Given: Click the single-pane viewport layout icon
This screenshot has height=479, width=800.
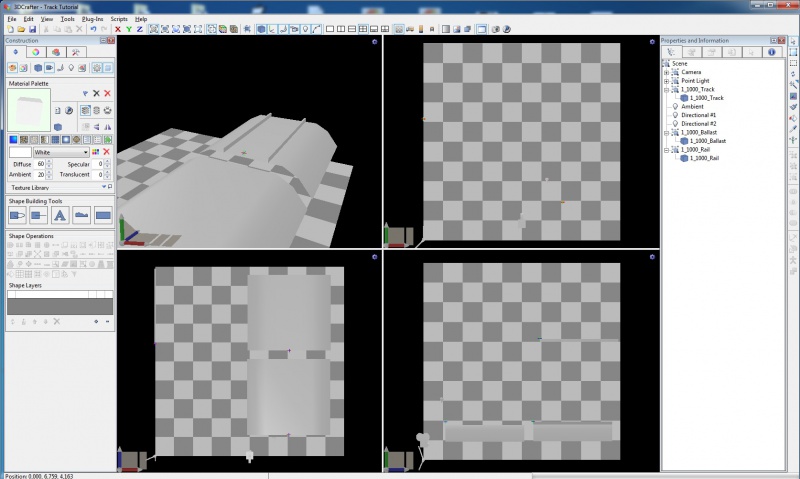Looking at the screenshot, I should point(330,30).
